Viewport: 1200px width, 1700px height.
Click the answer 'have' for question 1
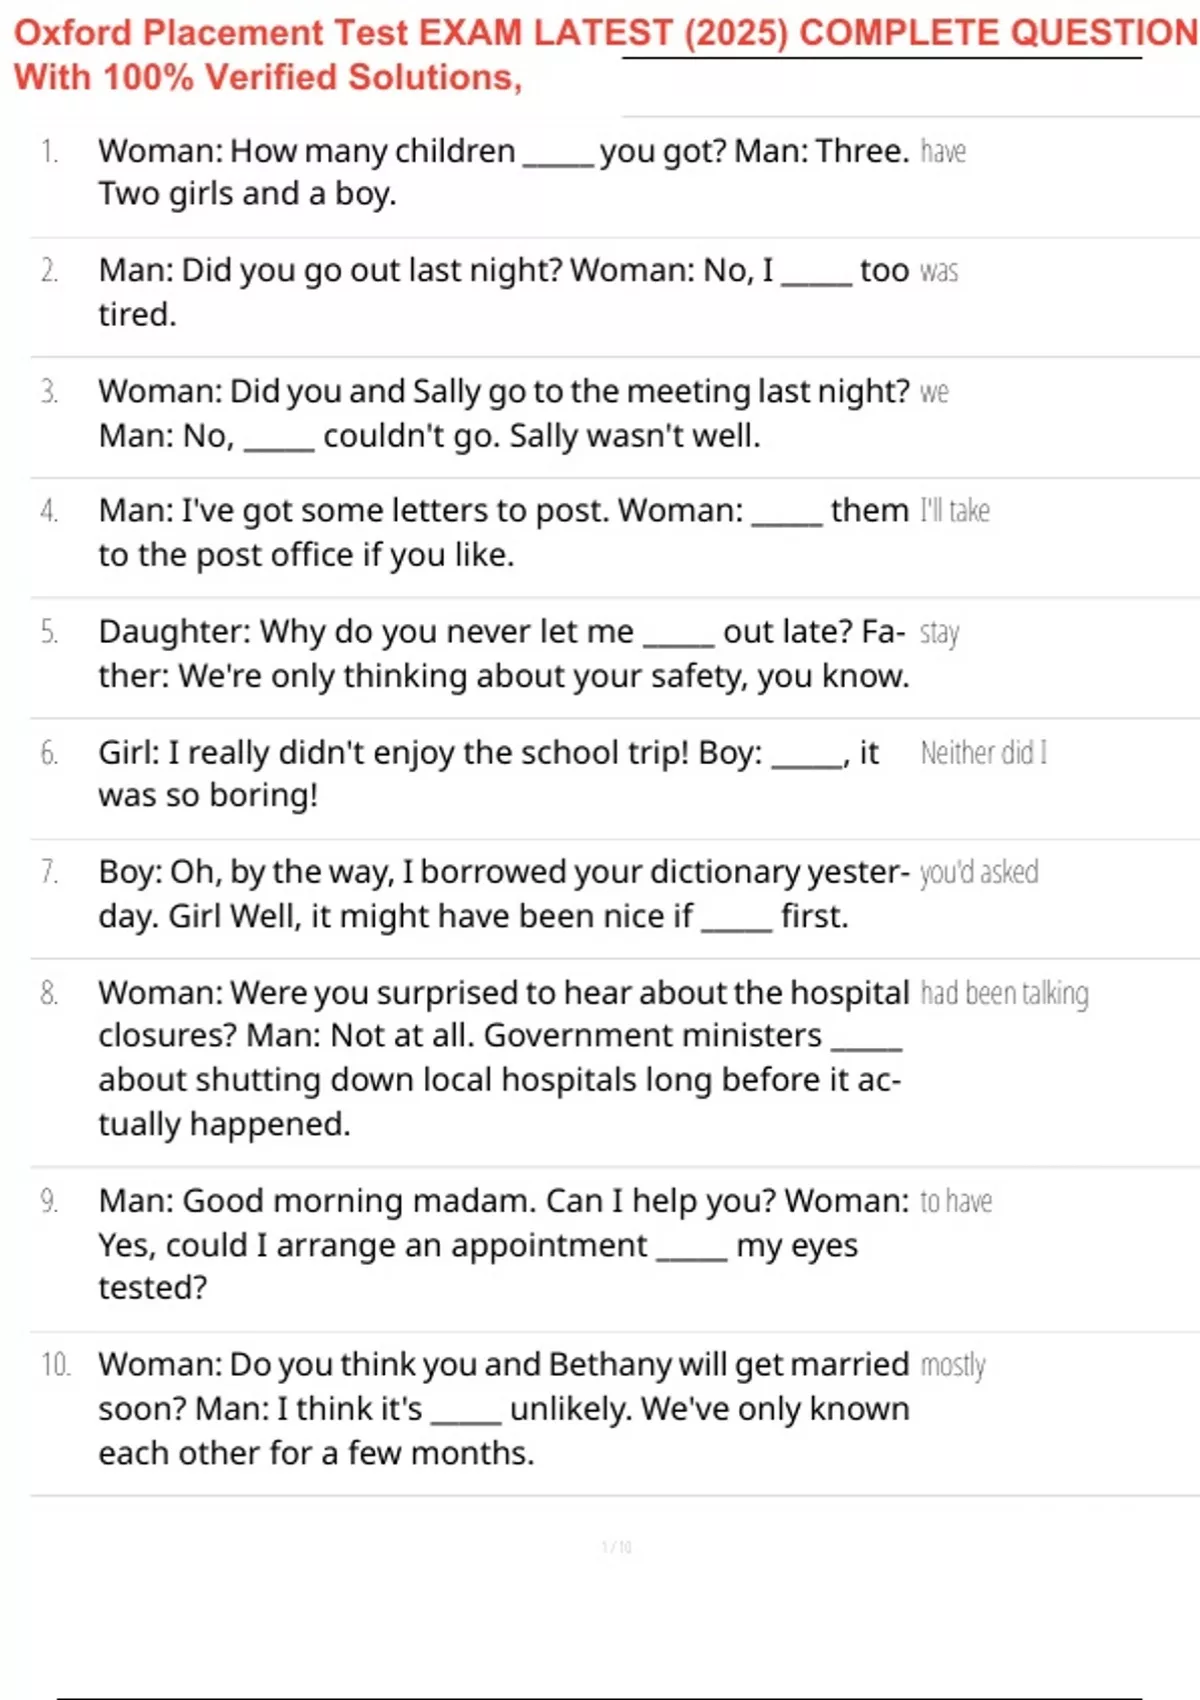click(x=943, y=151)
